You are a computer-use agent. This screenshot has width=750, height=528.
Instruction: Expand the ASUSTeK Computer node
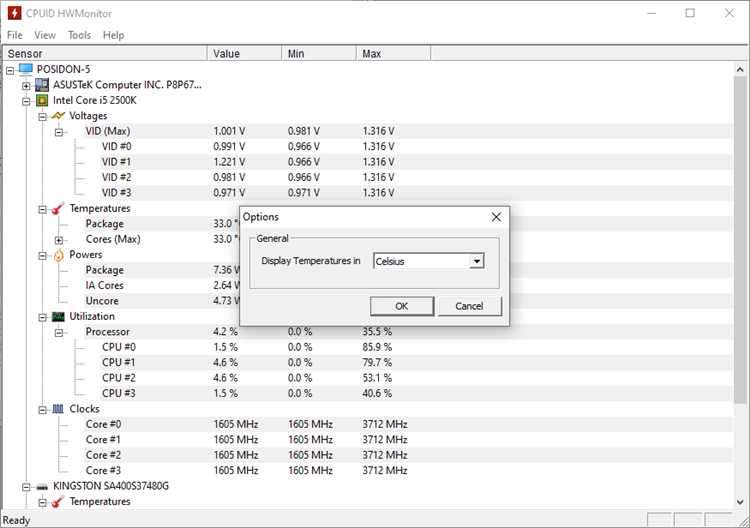coord(26,86)
